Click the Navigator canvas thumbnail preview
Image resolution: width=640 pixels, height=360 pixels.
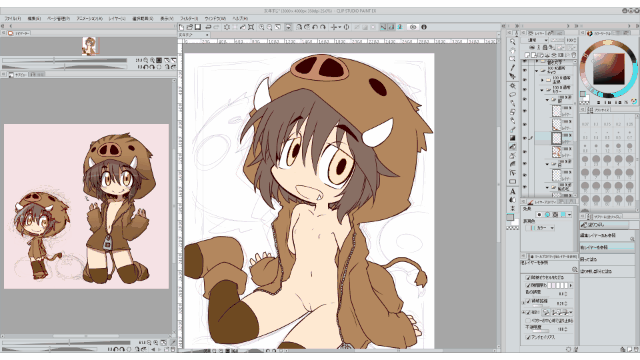coord(89,46)
